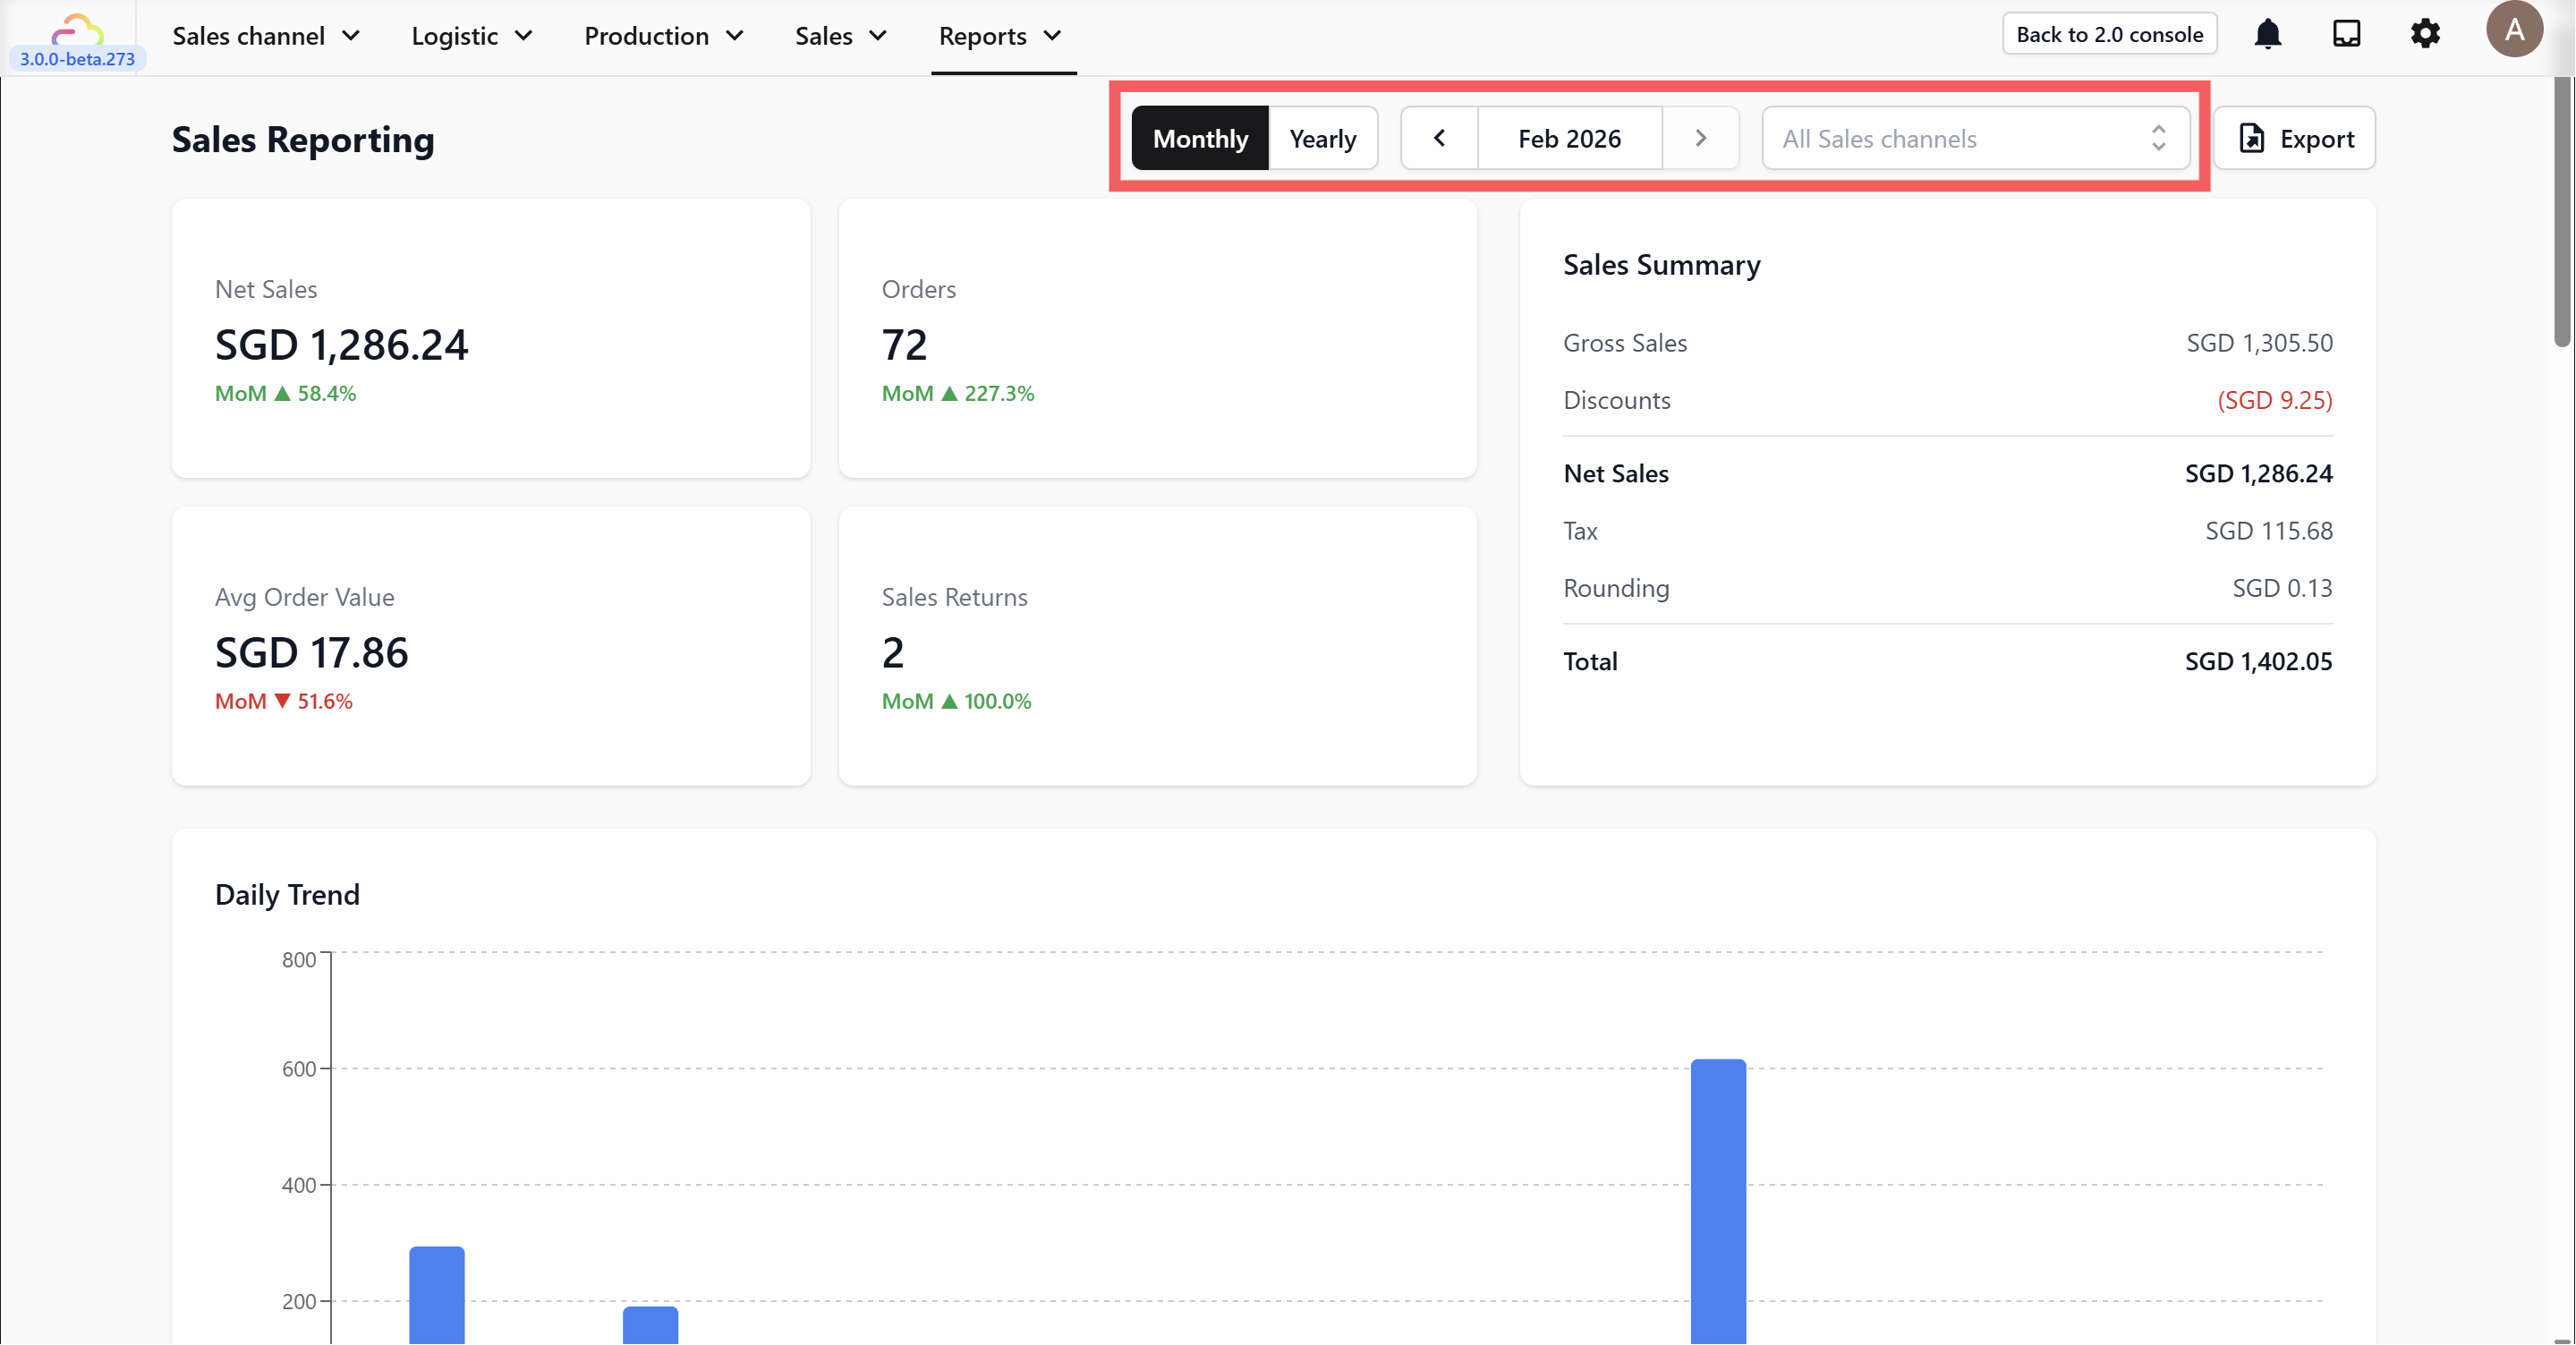Click Back to 2.0 console button
This screenshot has width=2576, height=1345.
click(x=2109, y=34)
